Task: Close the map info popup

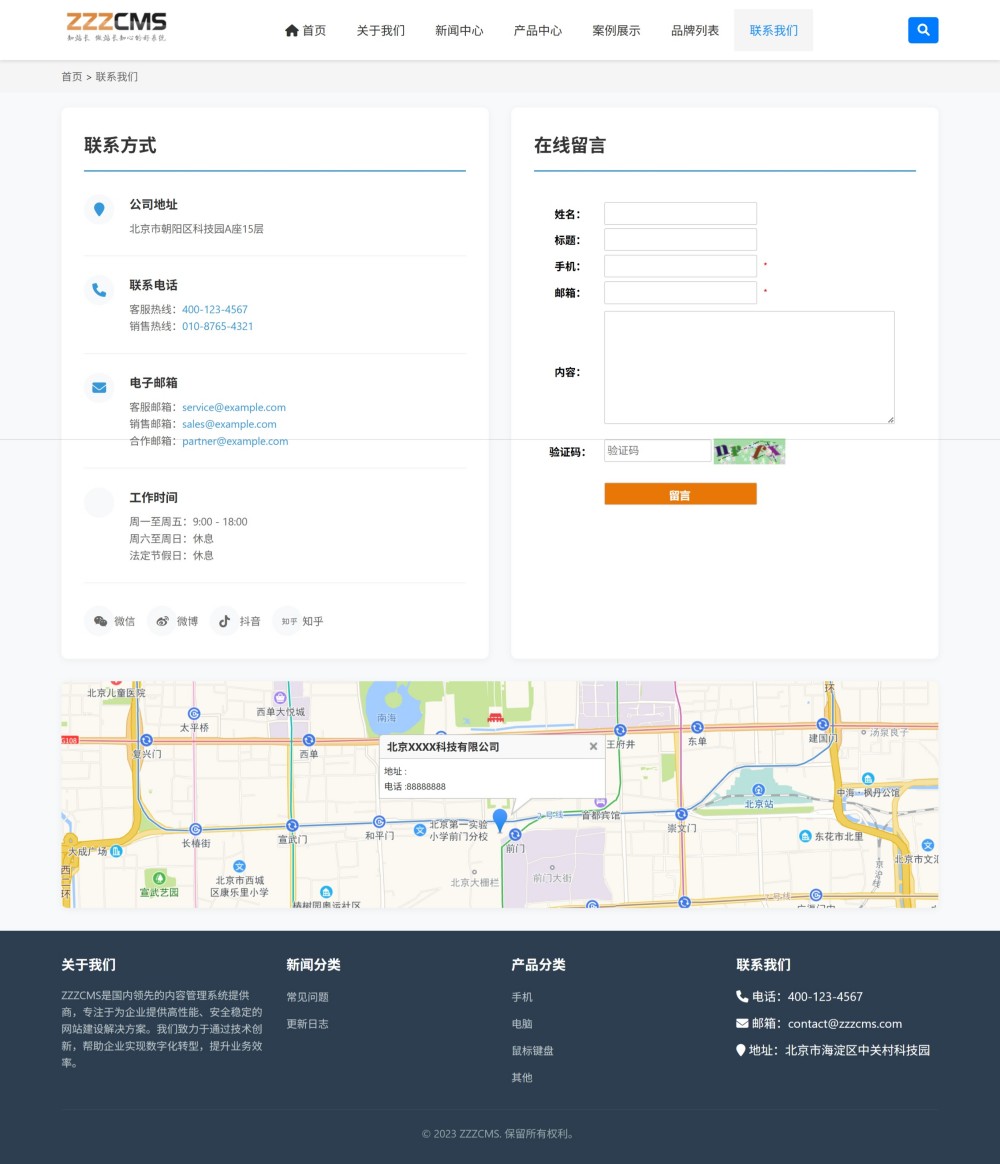Action: [x=593, y=746]
